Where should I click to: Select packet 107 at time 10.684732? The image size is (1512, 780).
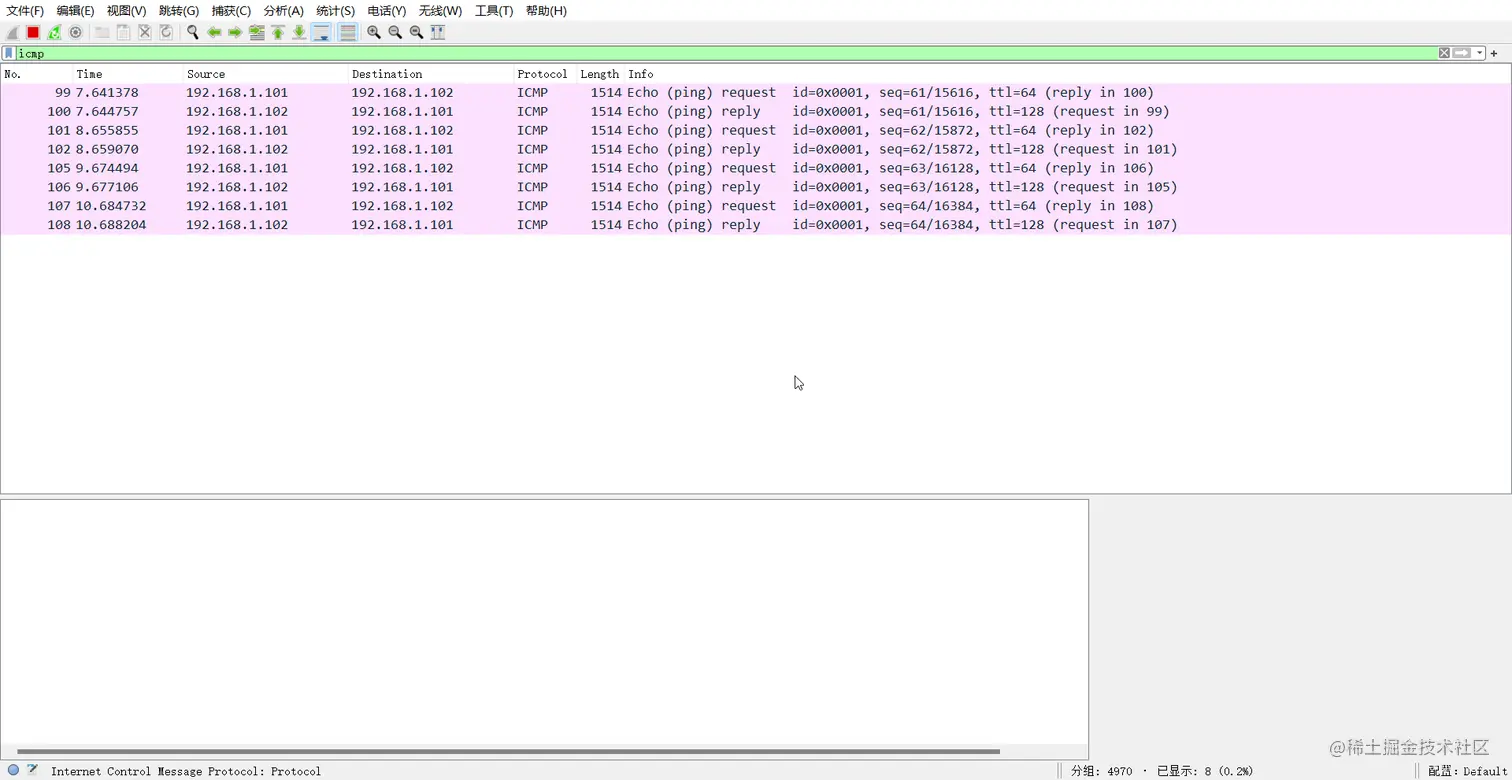[x=755, y=207]
